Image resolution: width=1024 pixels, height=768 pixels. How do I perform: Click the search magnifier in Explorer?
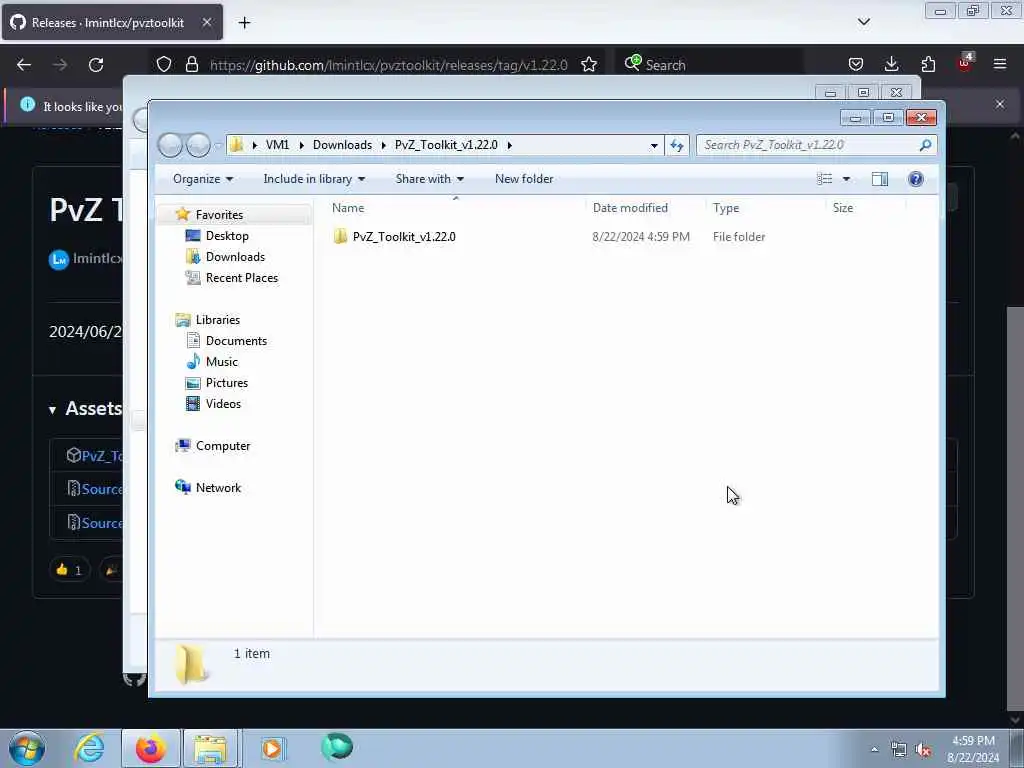[925, 145]
